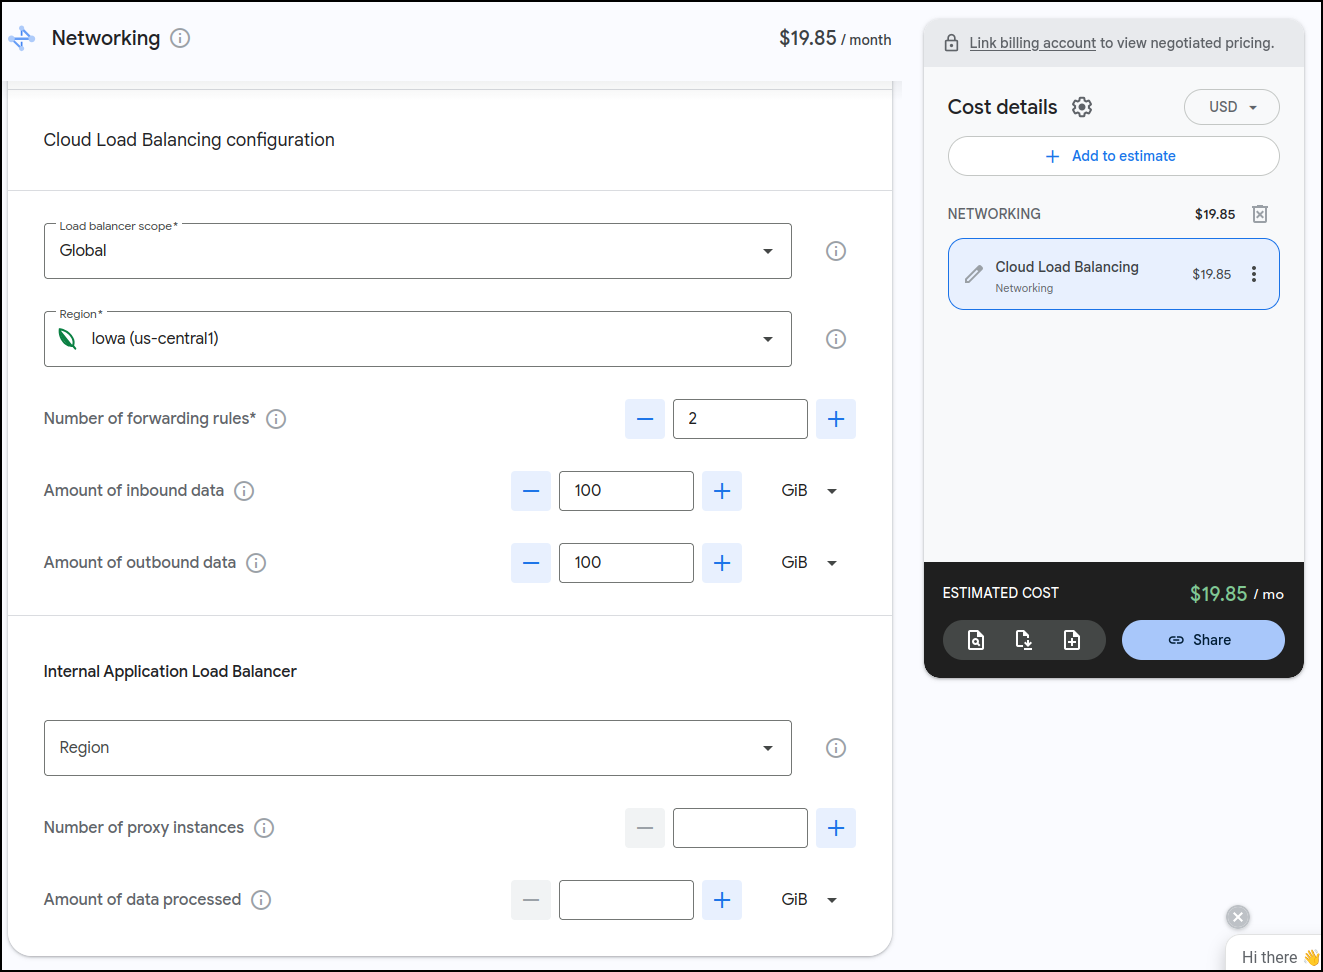Click the Amount of outbound data input field
Viewport: 1323px width, 972px height.
point(626,563)
